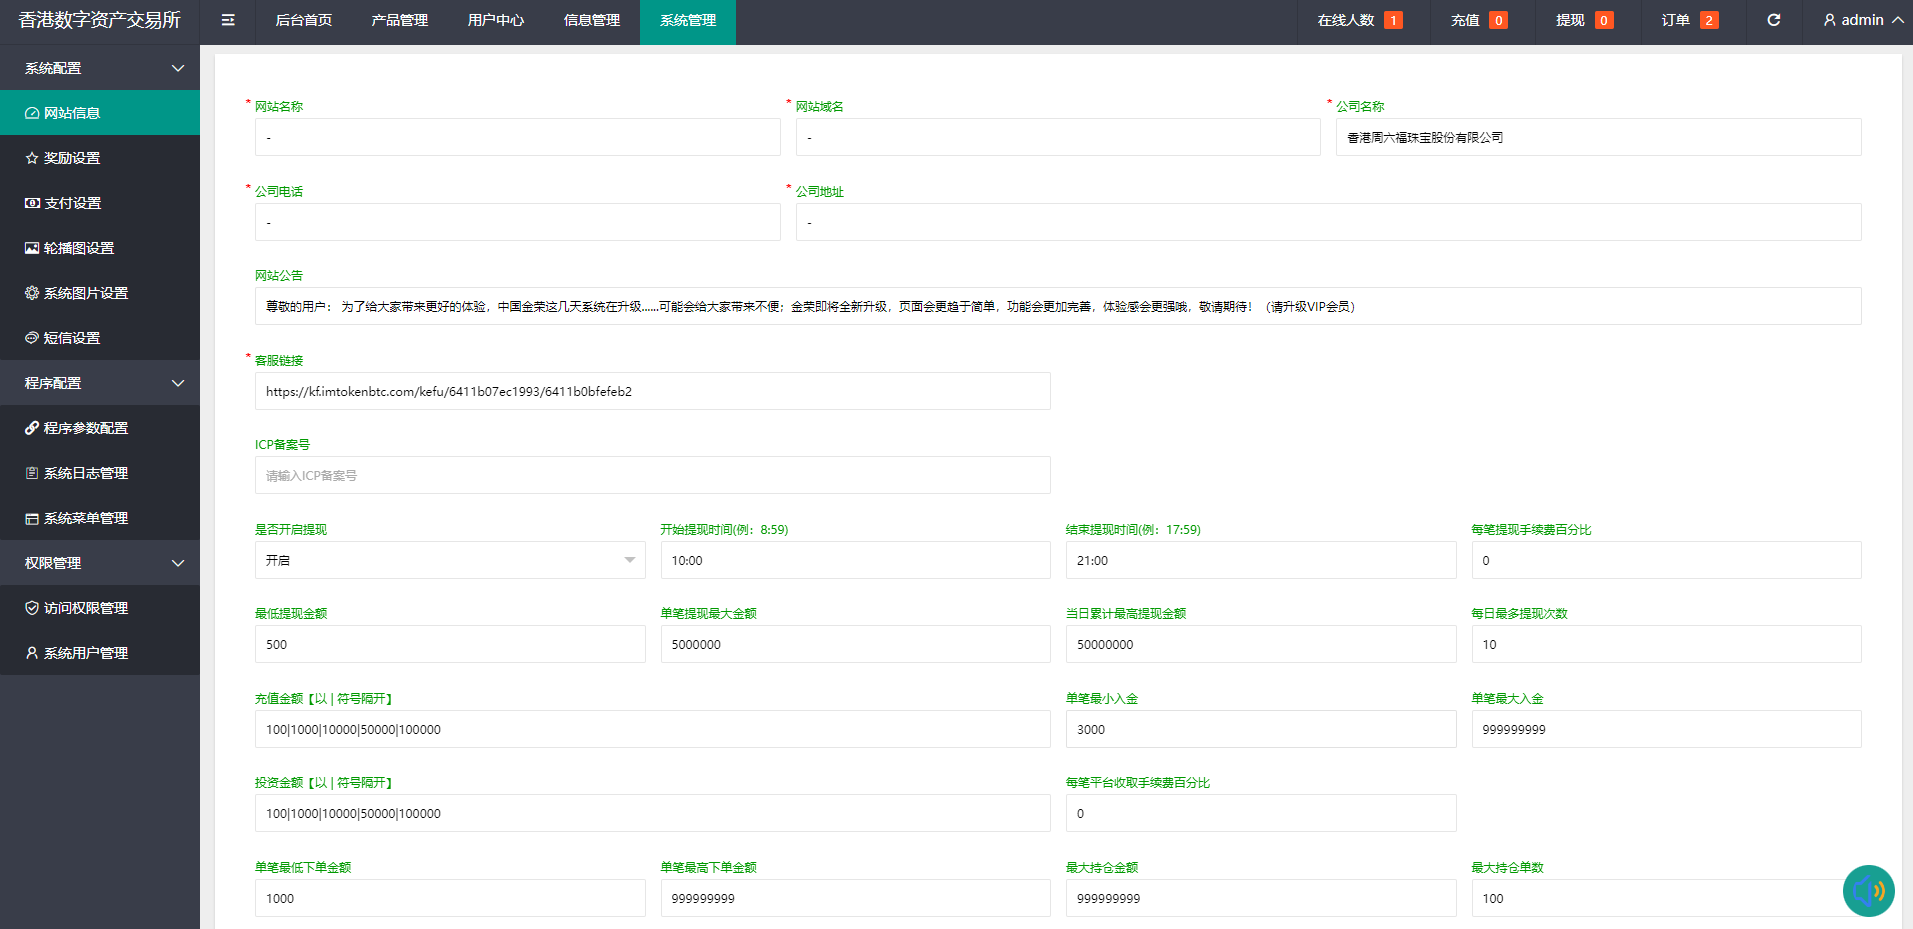Open 系统图片设置 system image settings
This screenshot has width=1913, height=929.
point(31,292)
